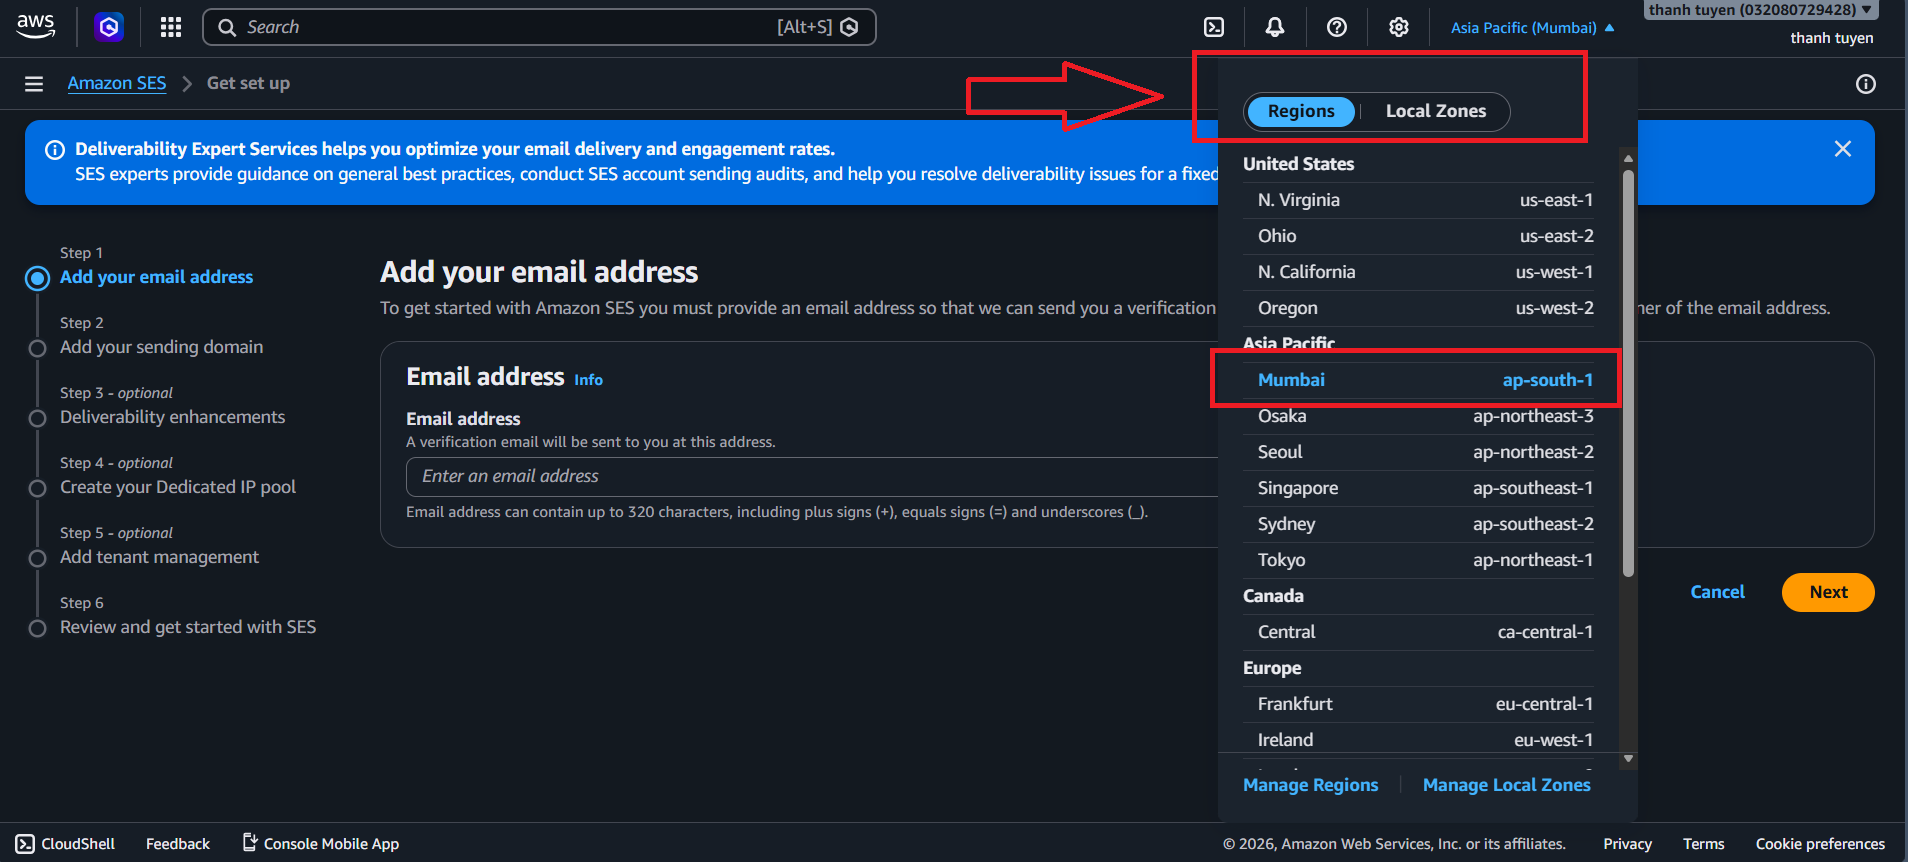Screen dimensions: 1908x862
Task: Click the AWS logo home icon
Action: click(x=36, y=27)
